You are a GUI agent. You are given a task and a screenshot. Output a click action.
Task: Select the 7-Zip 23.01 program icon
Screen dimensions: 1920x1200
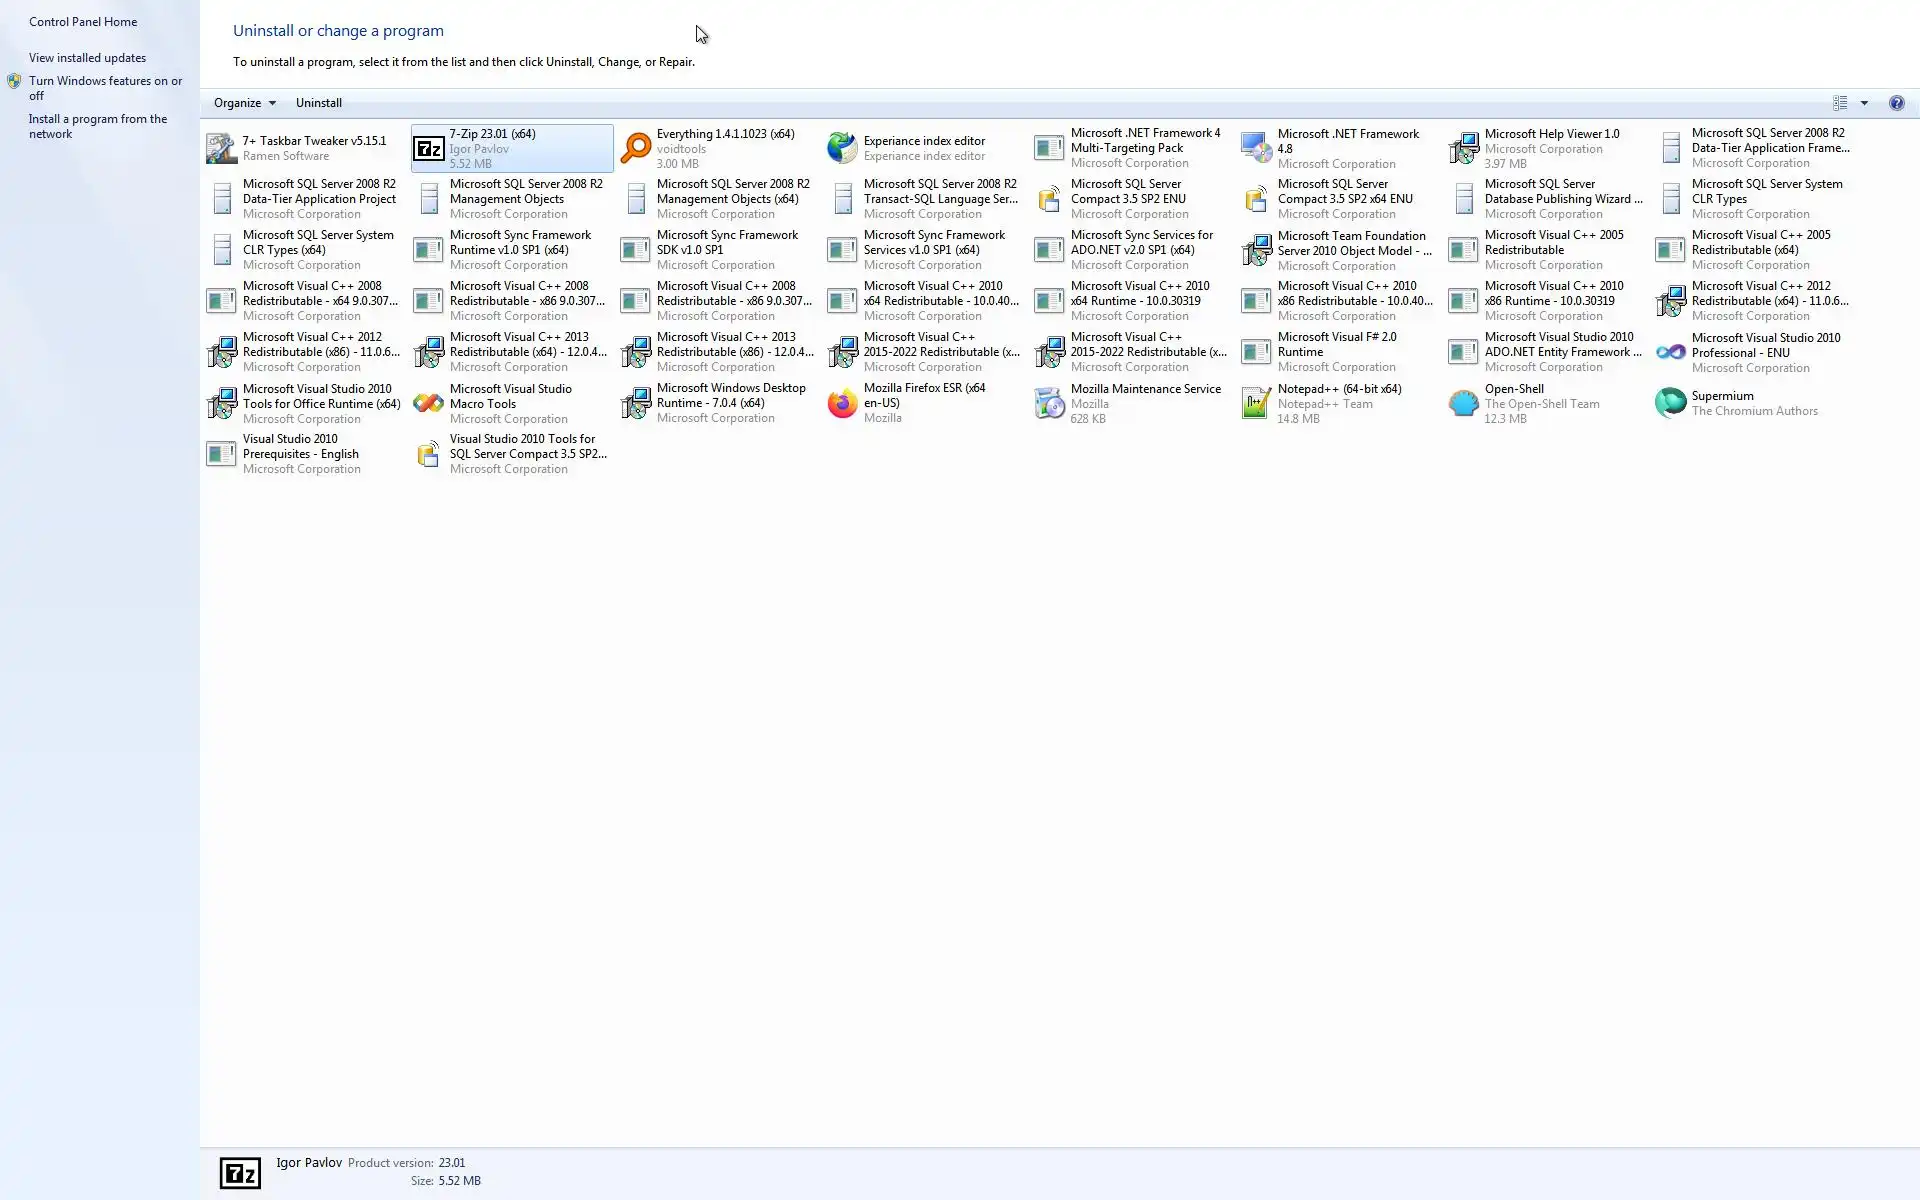[429, 149]
